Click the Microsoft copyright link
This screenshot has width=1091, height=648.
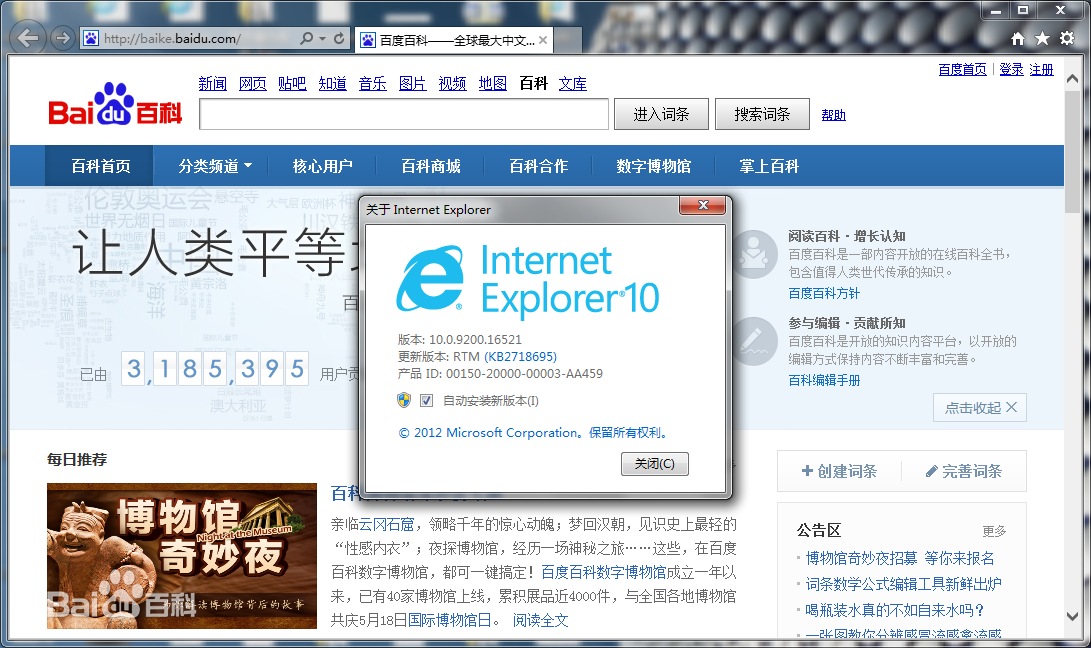tap(534, 432)
